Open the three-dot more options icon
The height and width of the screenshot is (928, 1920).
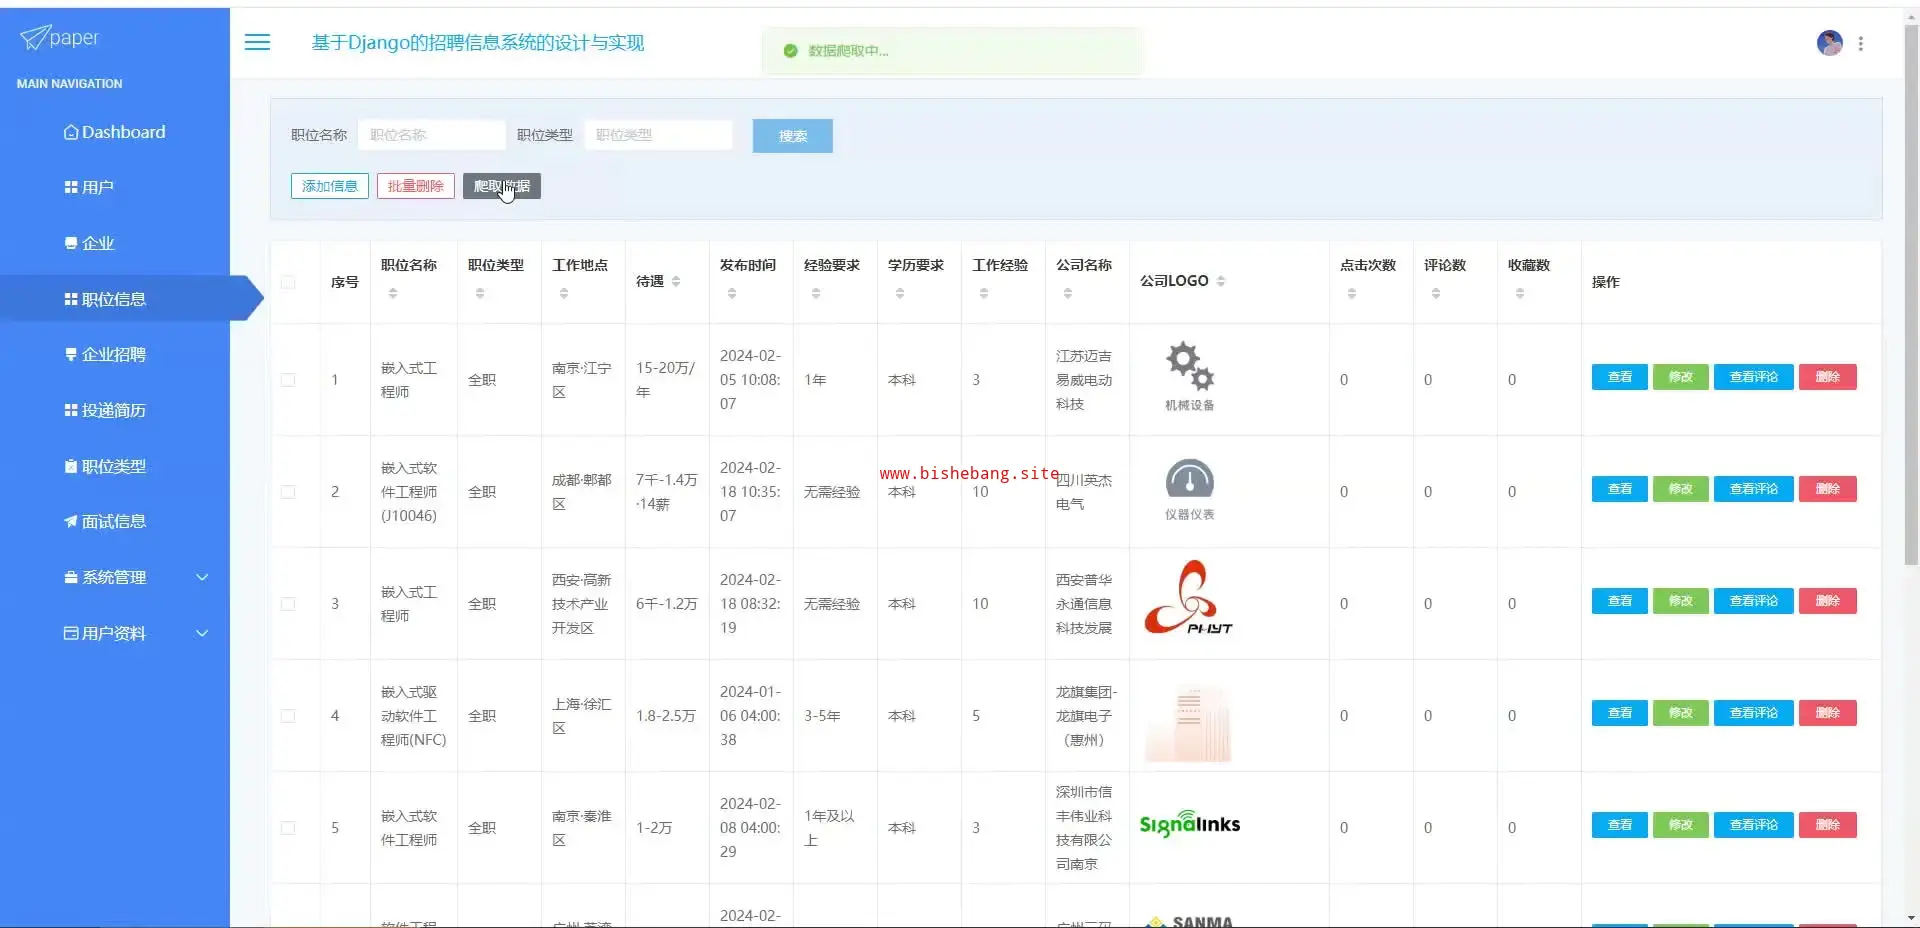coord(1860,43)
